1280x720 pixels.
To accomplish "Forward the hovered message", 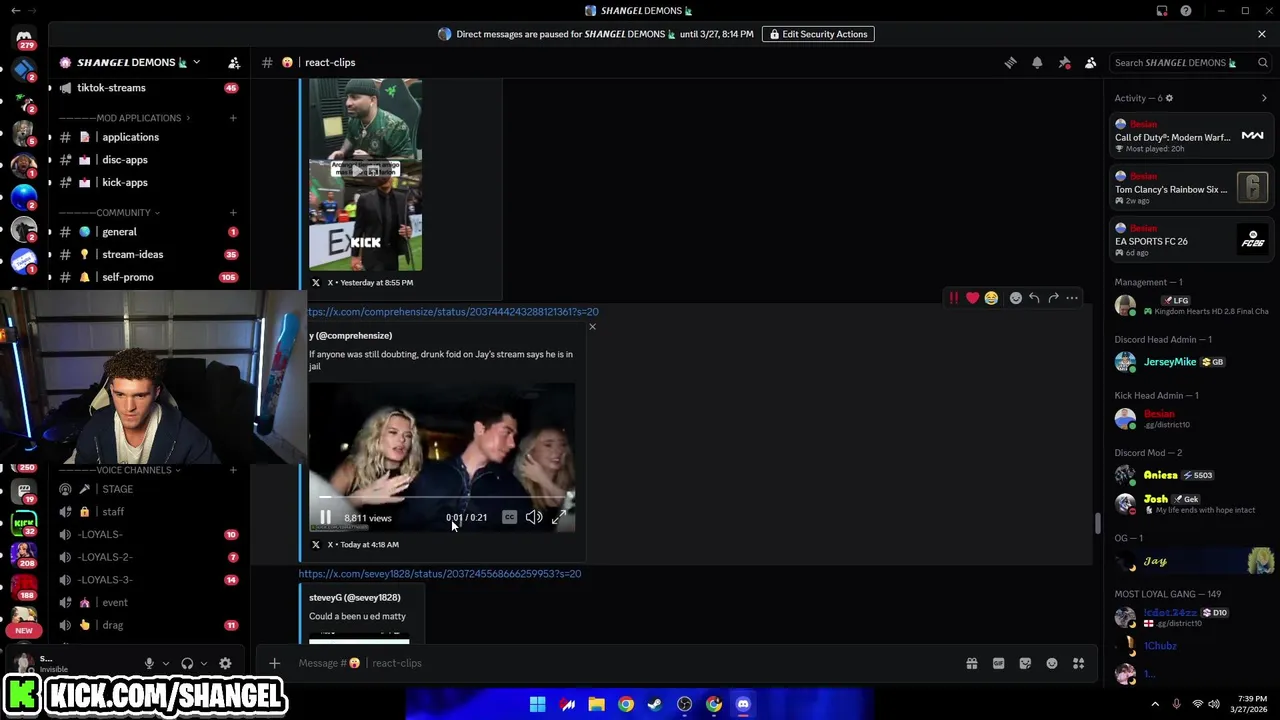I will (1053, 298).
